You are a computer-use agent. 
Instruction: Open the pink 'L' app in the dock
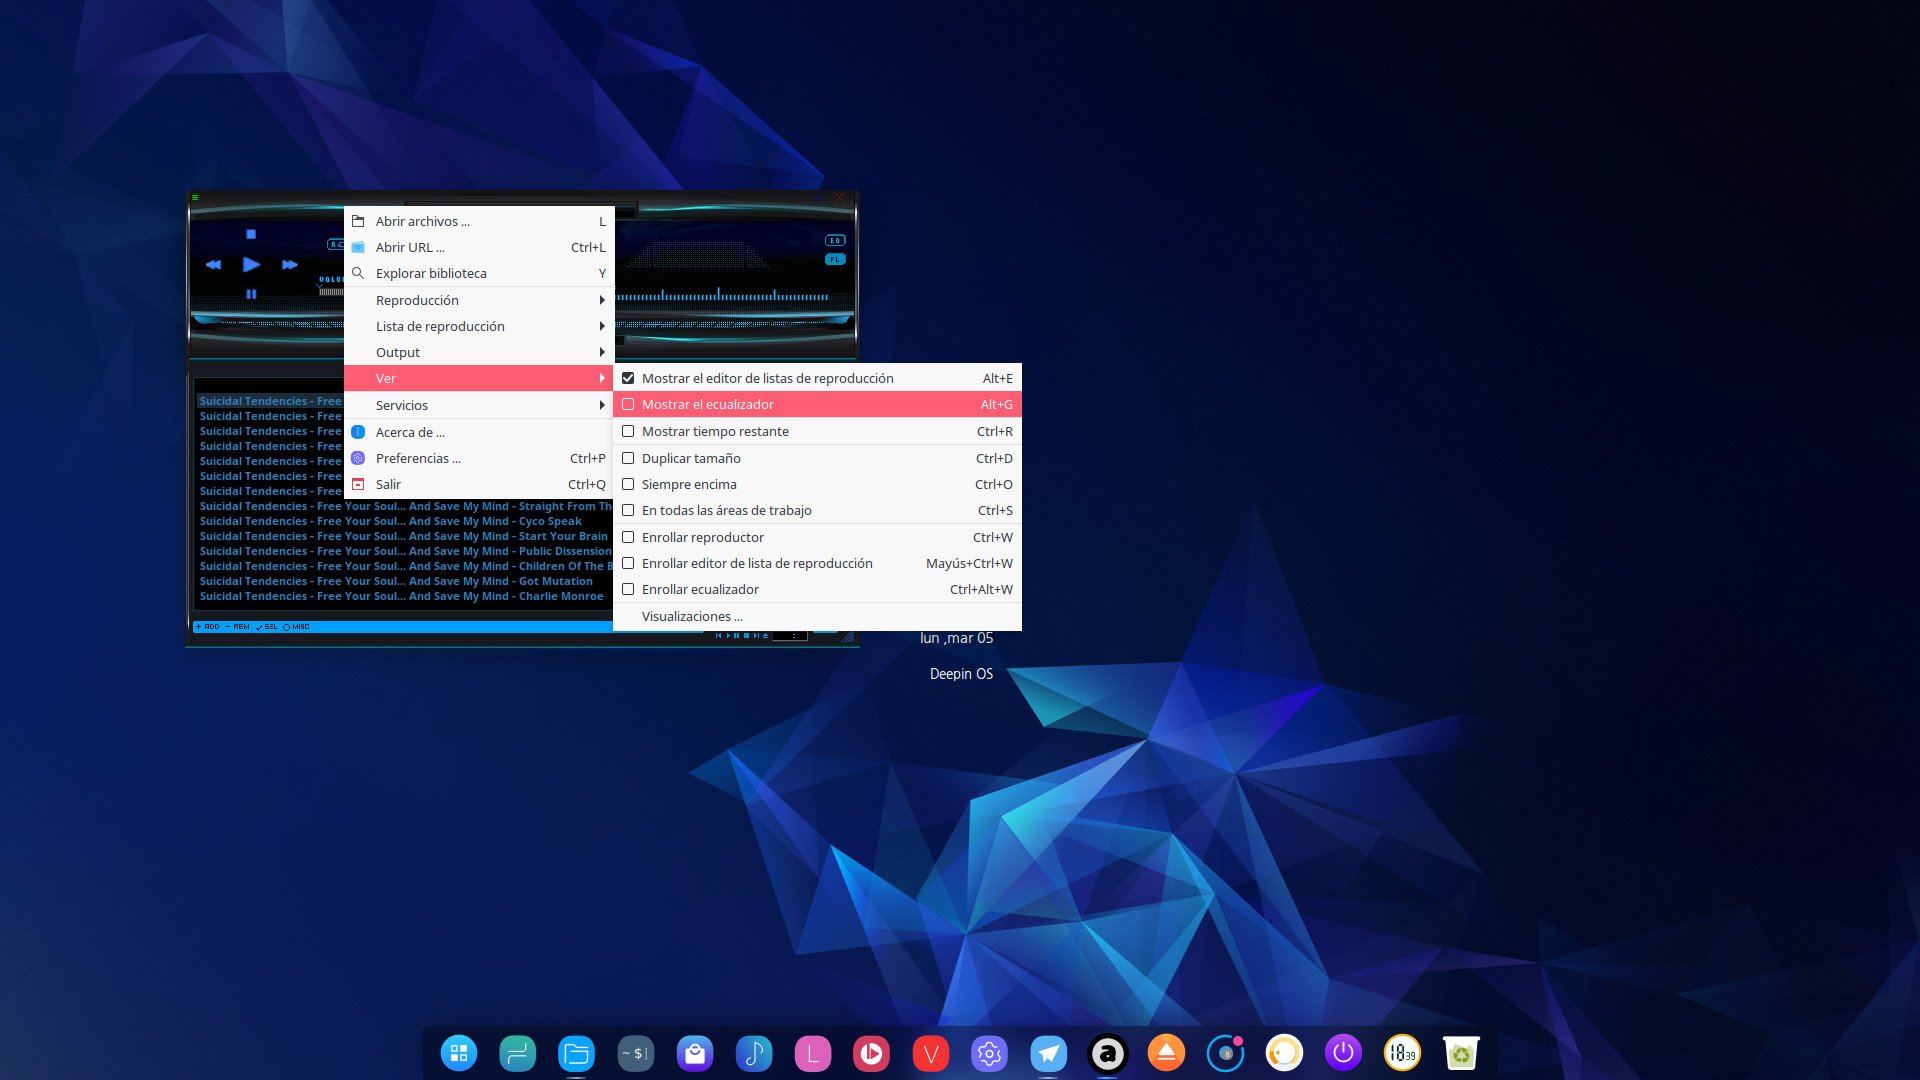812,1053
